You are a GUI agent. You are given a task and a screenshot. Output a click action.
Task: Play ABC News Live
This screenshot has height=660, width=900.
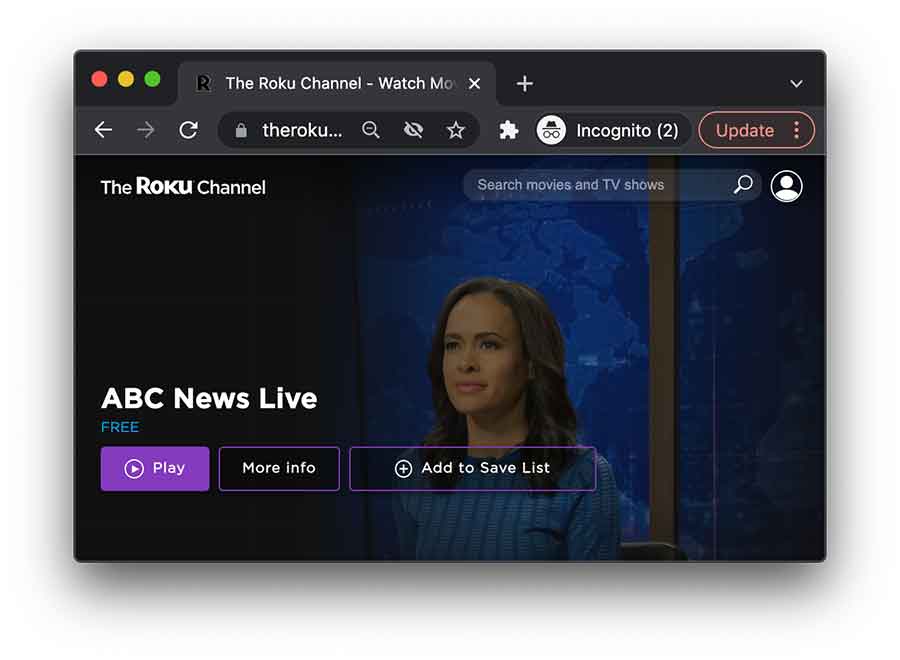click(155, 468)
